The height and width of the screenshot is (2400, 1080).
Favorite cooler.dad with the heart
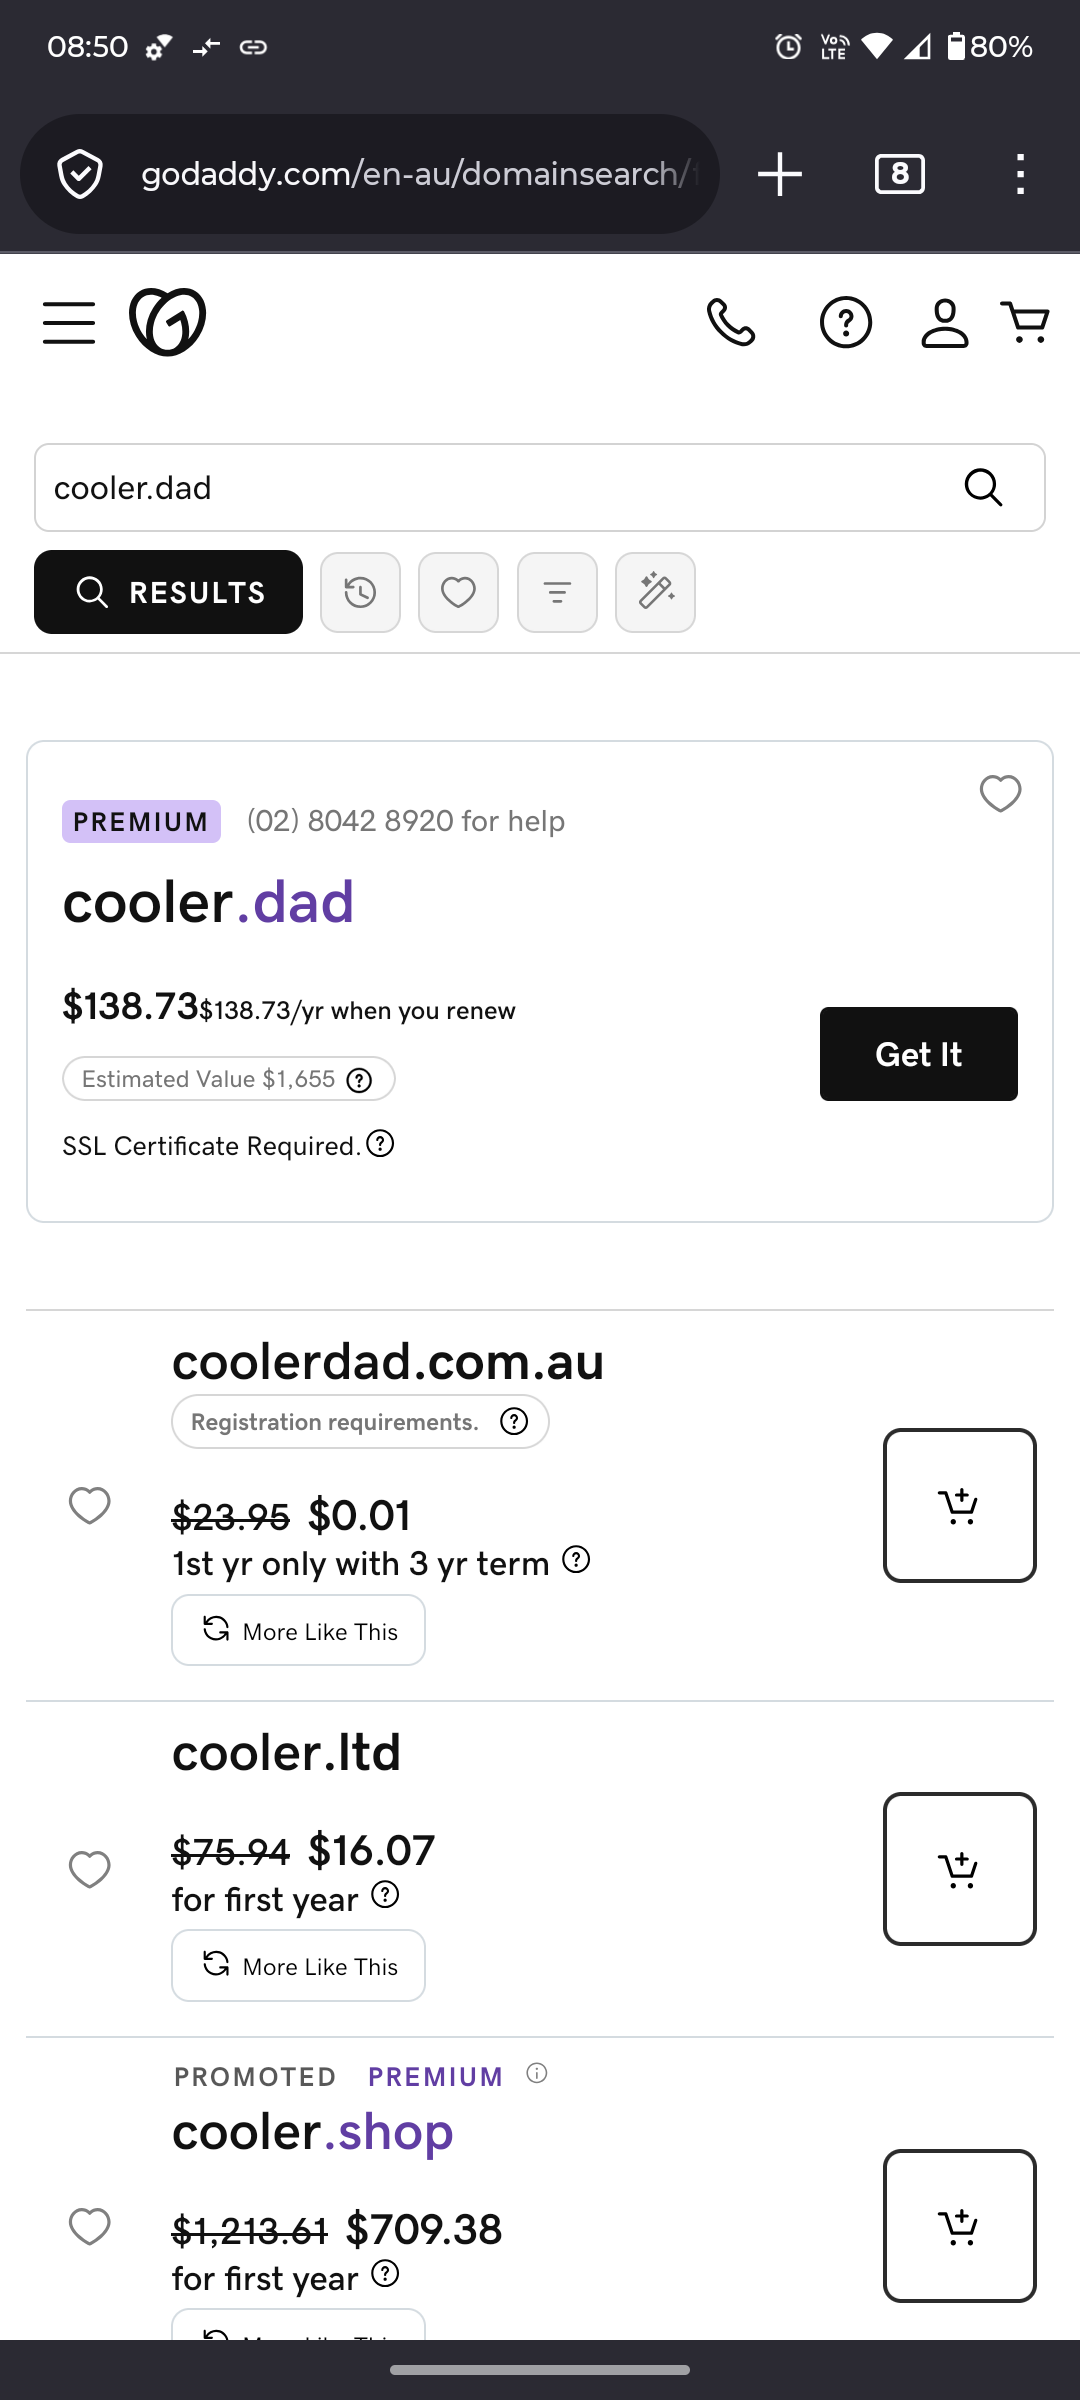pos(1000,794)
